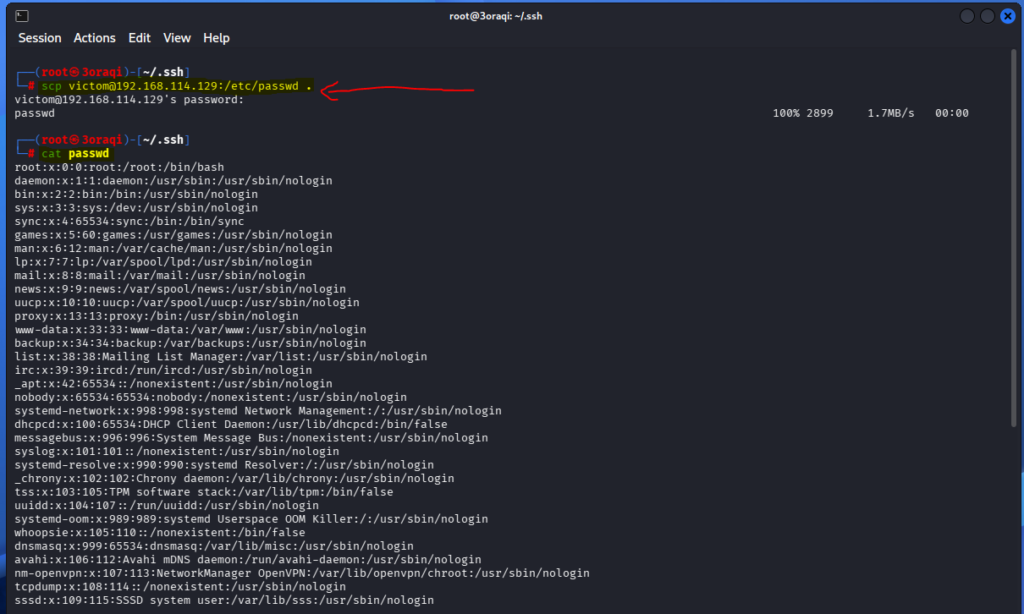1024x614 pixels.
Task: Click the 'password:' prompt line
Action: [x=129, y=100]
